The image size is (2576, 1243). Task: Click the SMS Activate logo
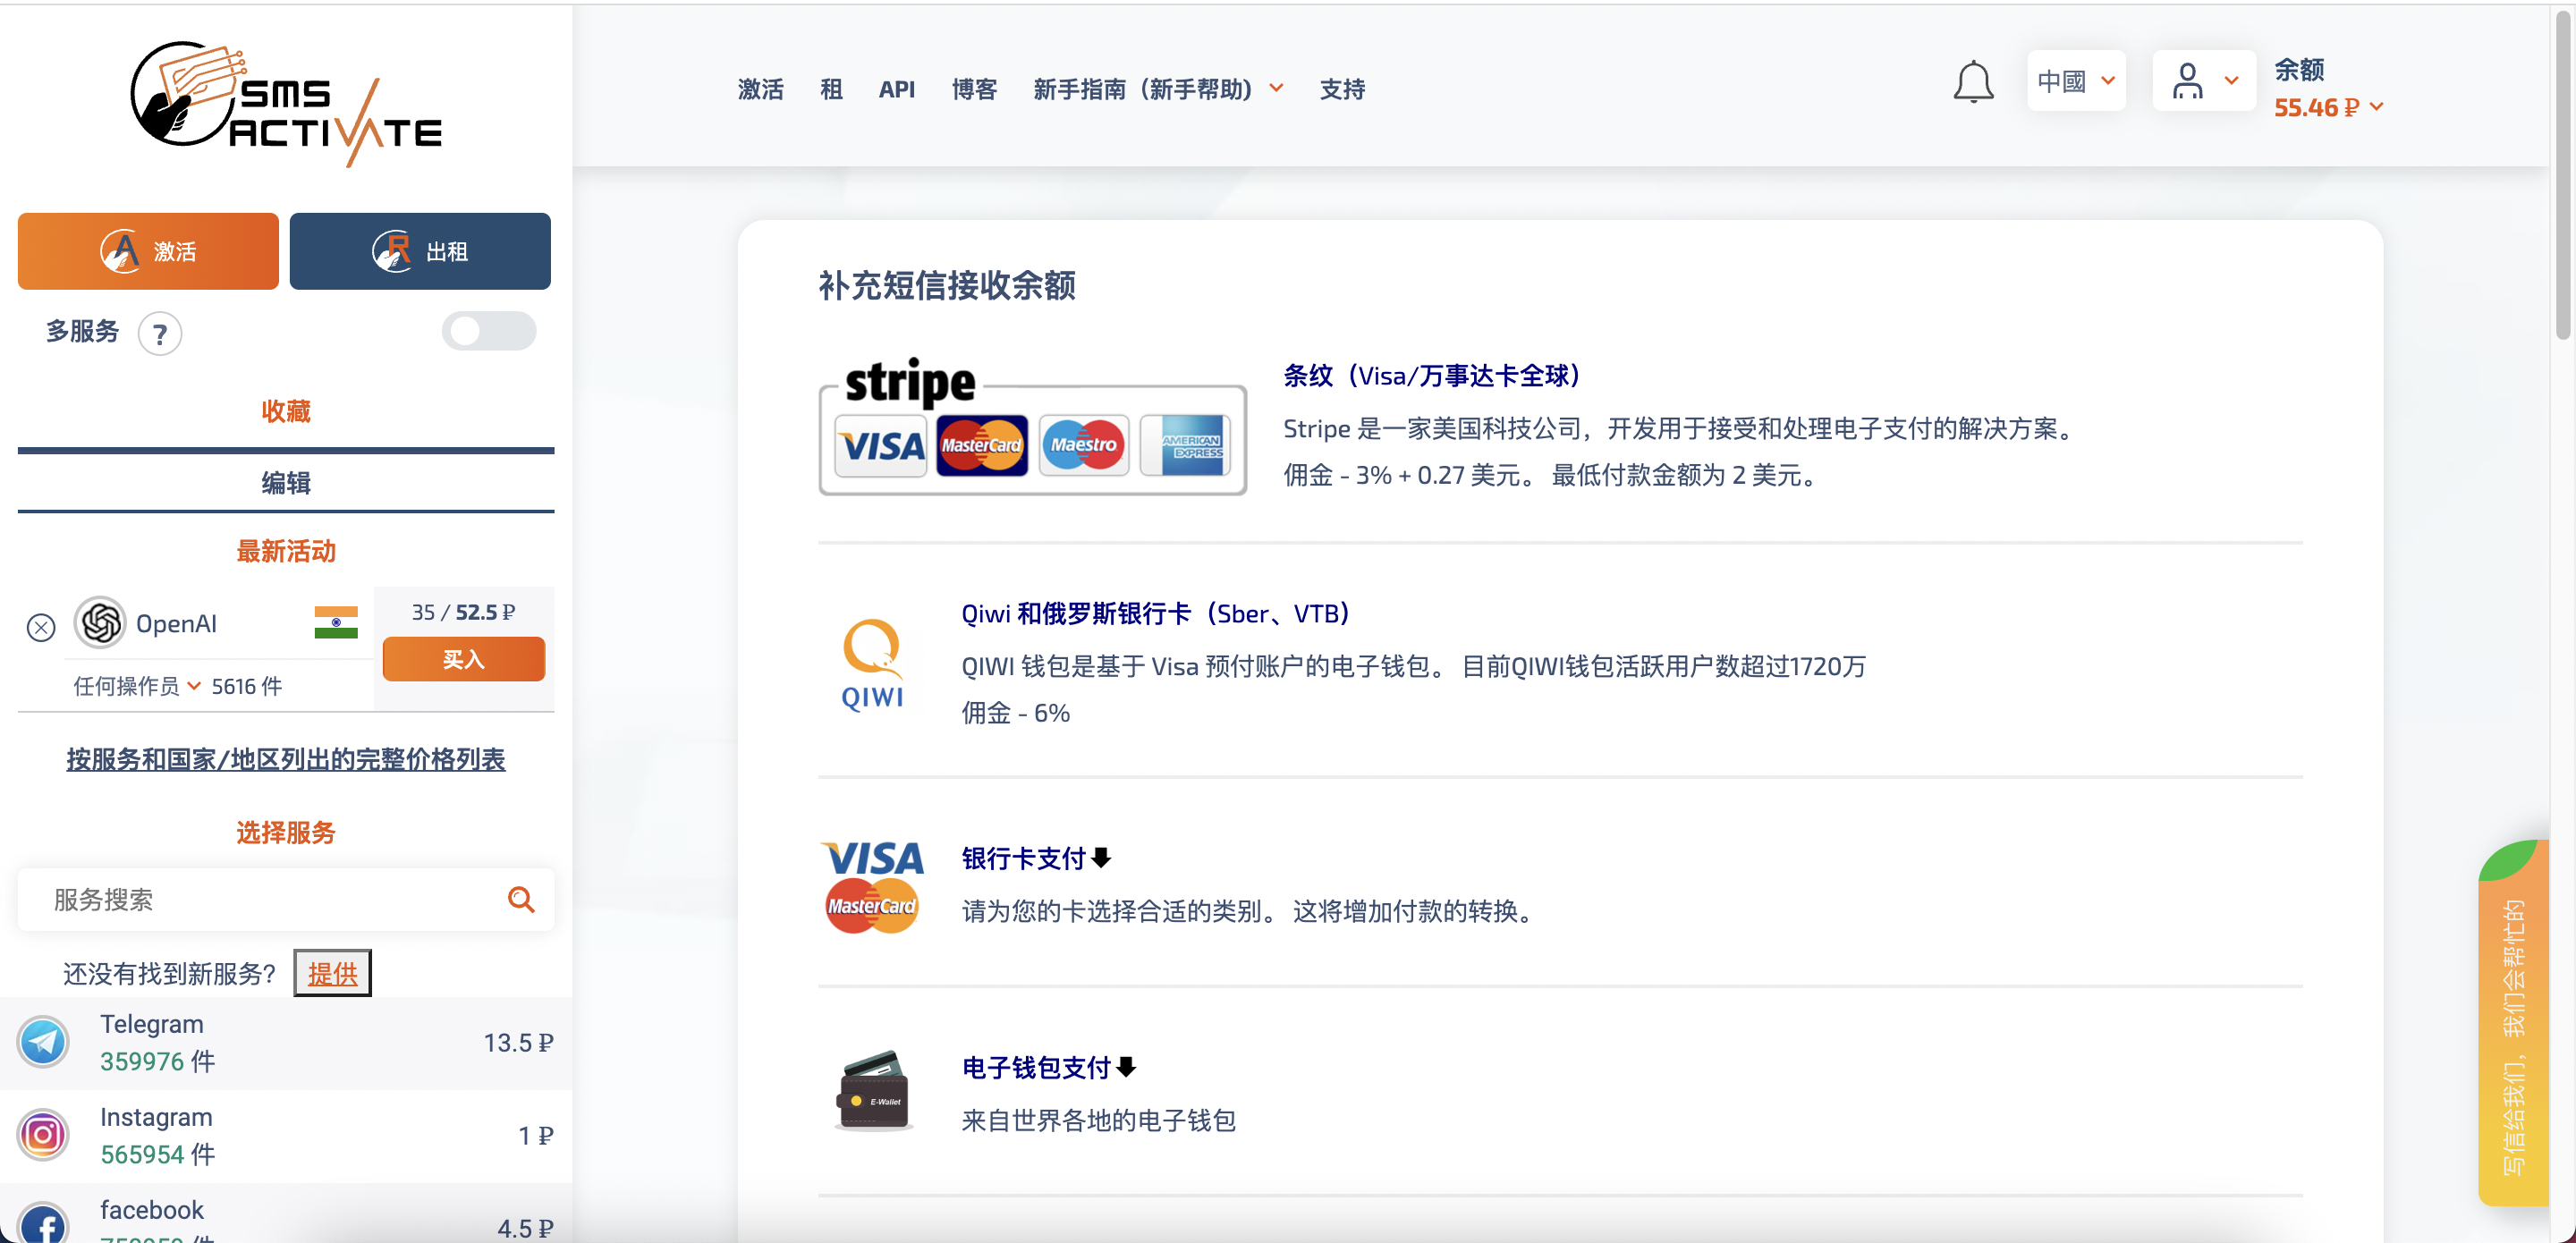pyautogui.click(x=286, y=103)
